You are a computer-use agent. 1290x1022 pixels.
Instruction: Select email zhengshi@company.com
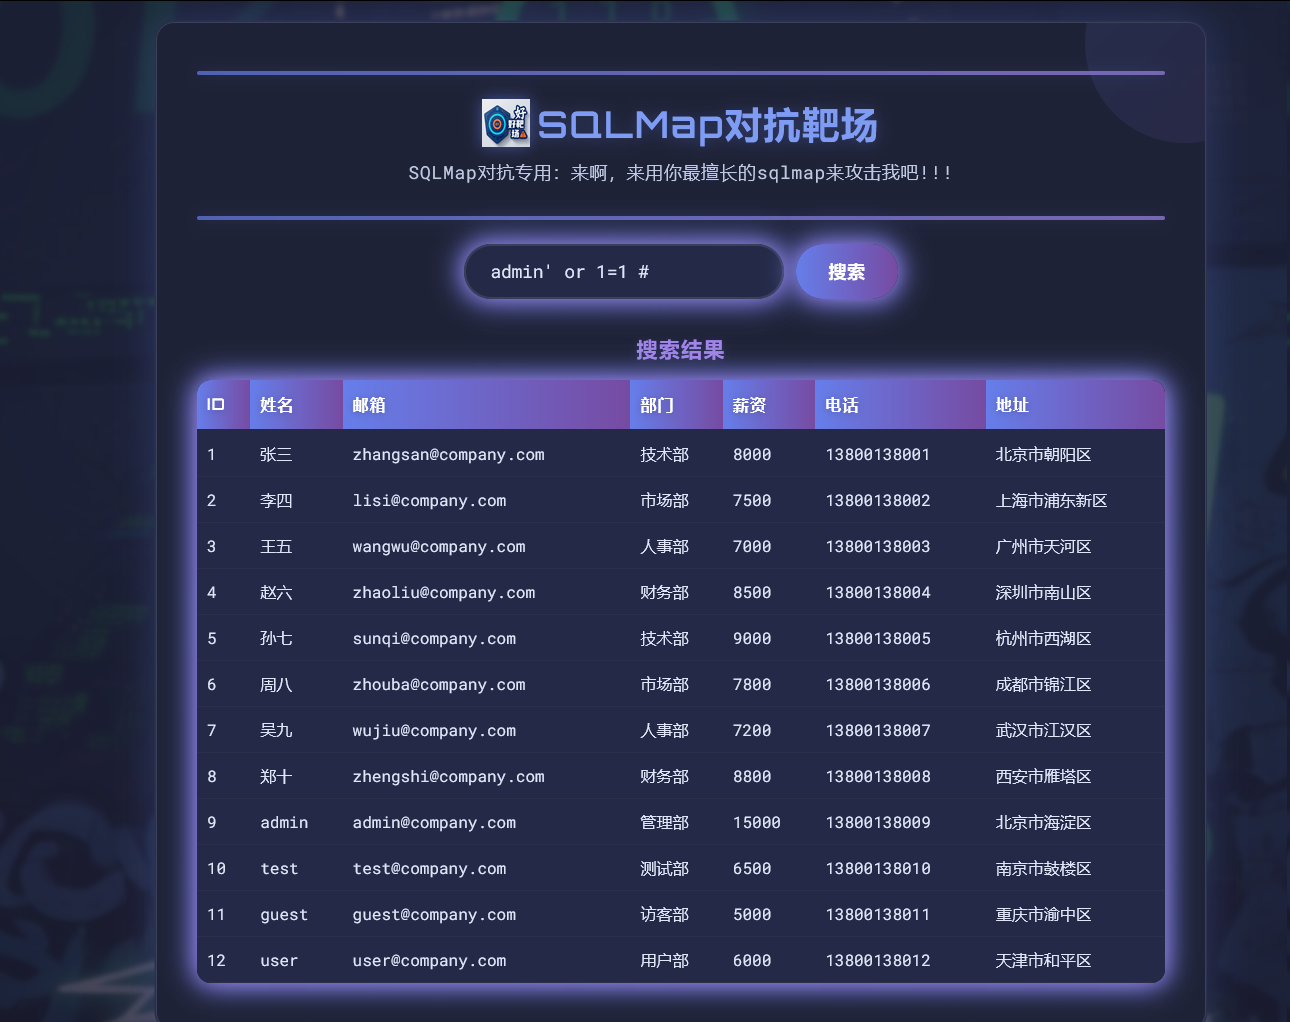(x=449, y=777)
